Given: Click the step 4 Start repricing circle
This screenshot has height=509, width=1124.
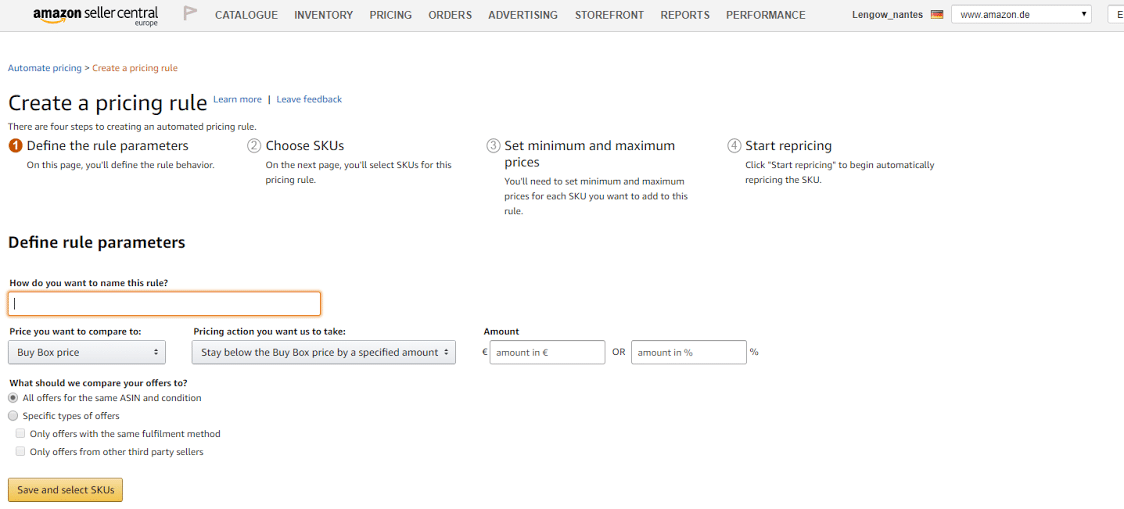Looking at the screenshot, I should (734, 146).
